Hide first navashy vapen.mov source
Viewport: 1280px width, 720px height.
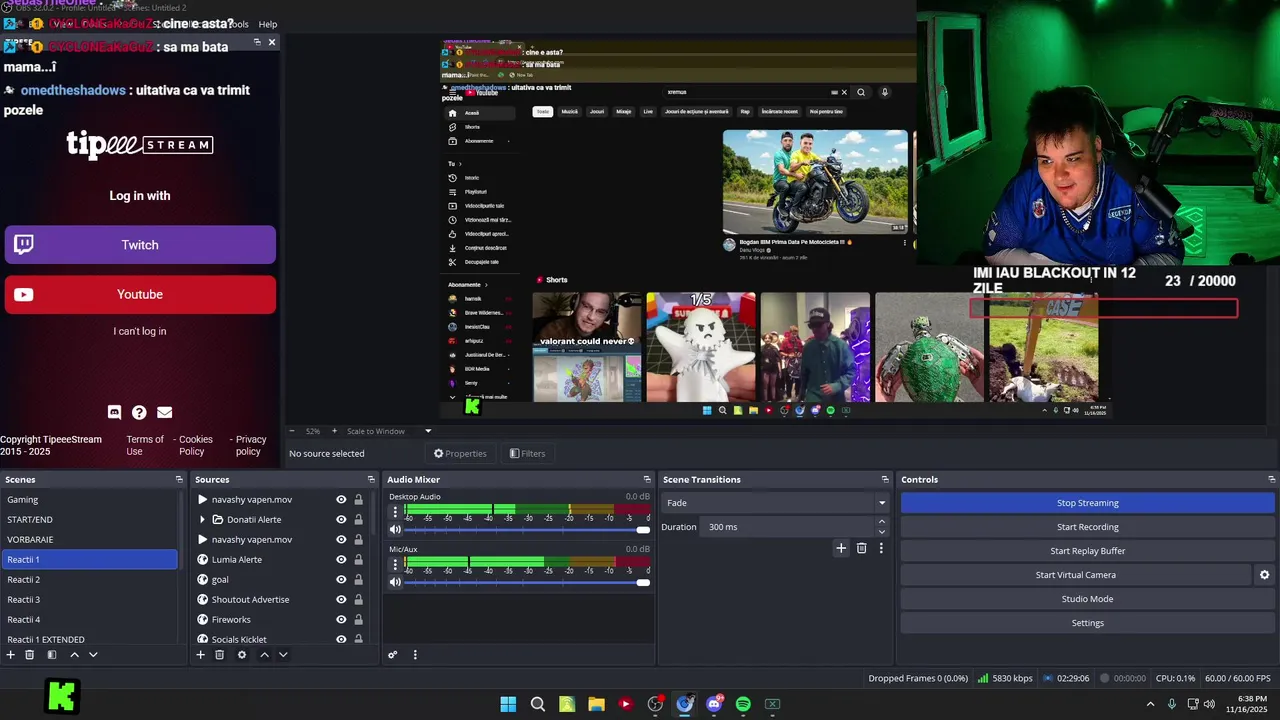(341, 500)
